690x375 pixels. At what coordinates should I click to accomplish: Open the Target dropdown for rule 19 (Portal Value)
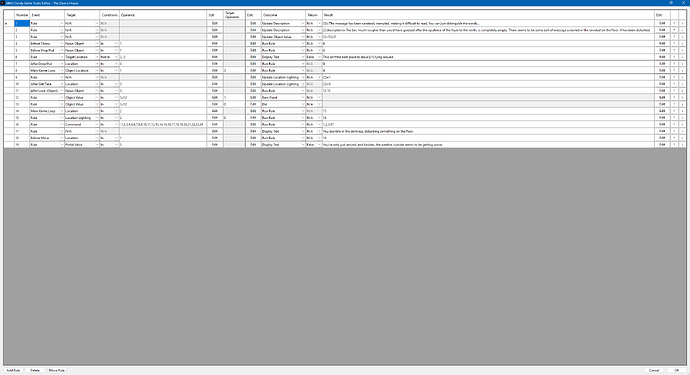point(82,144)
